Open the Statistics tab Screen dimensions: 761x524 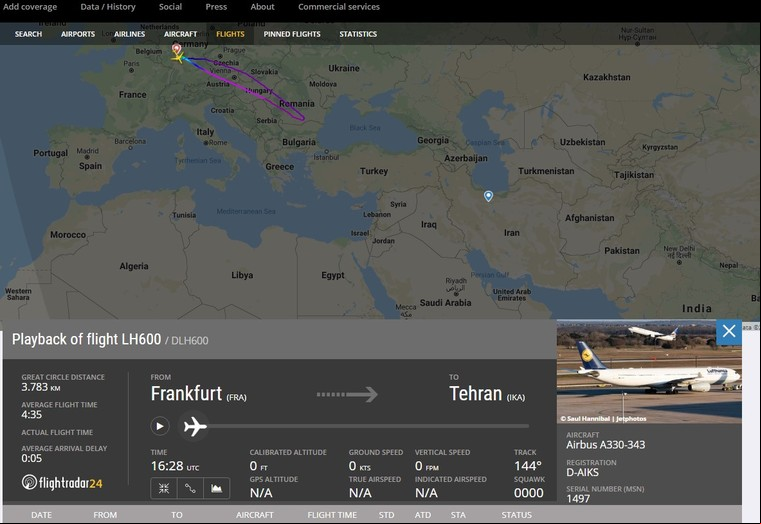(x=358, y=34)
